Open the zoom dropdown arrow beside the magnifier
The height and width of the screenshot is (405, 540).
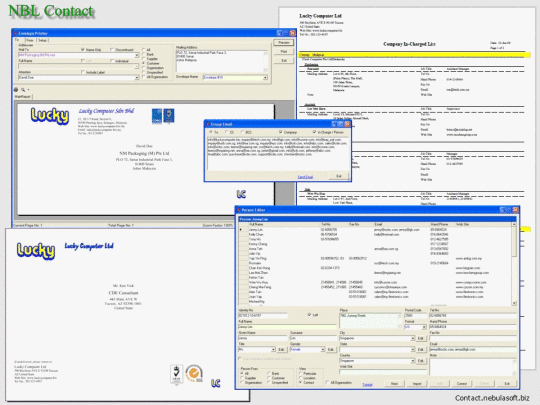pyautogui.click(x=28, y=90)
